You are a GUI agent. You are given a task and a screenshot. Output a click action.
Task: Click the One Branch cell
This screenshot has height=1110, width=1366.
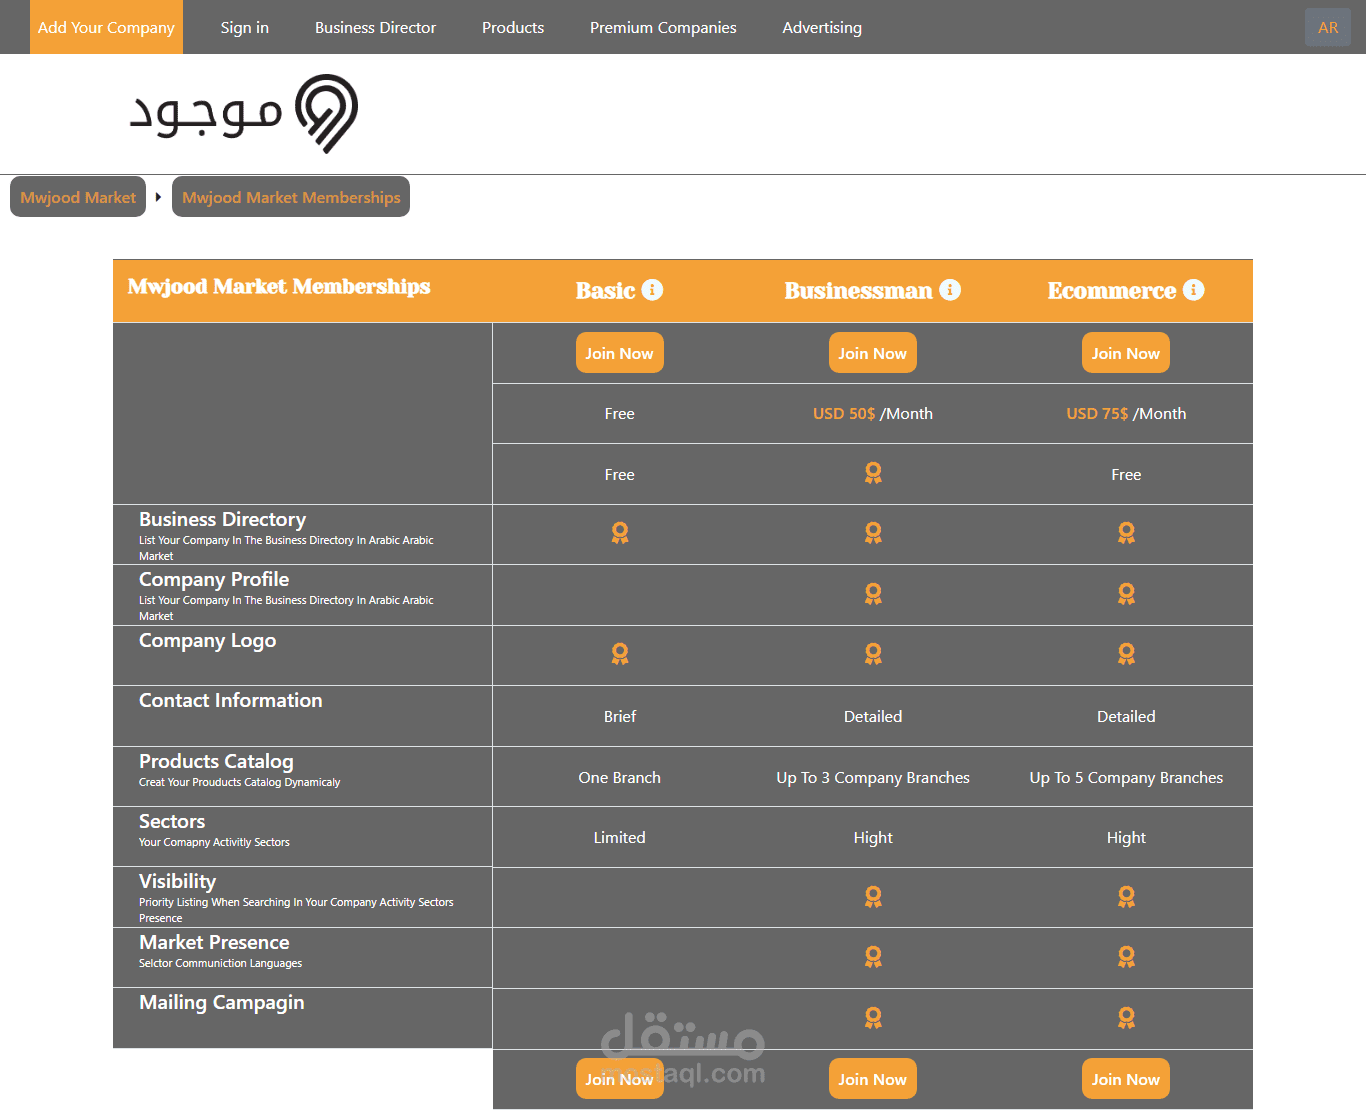[620, 778]
